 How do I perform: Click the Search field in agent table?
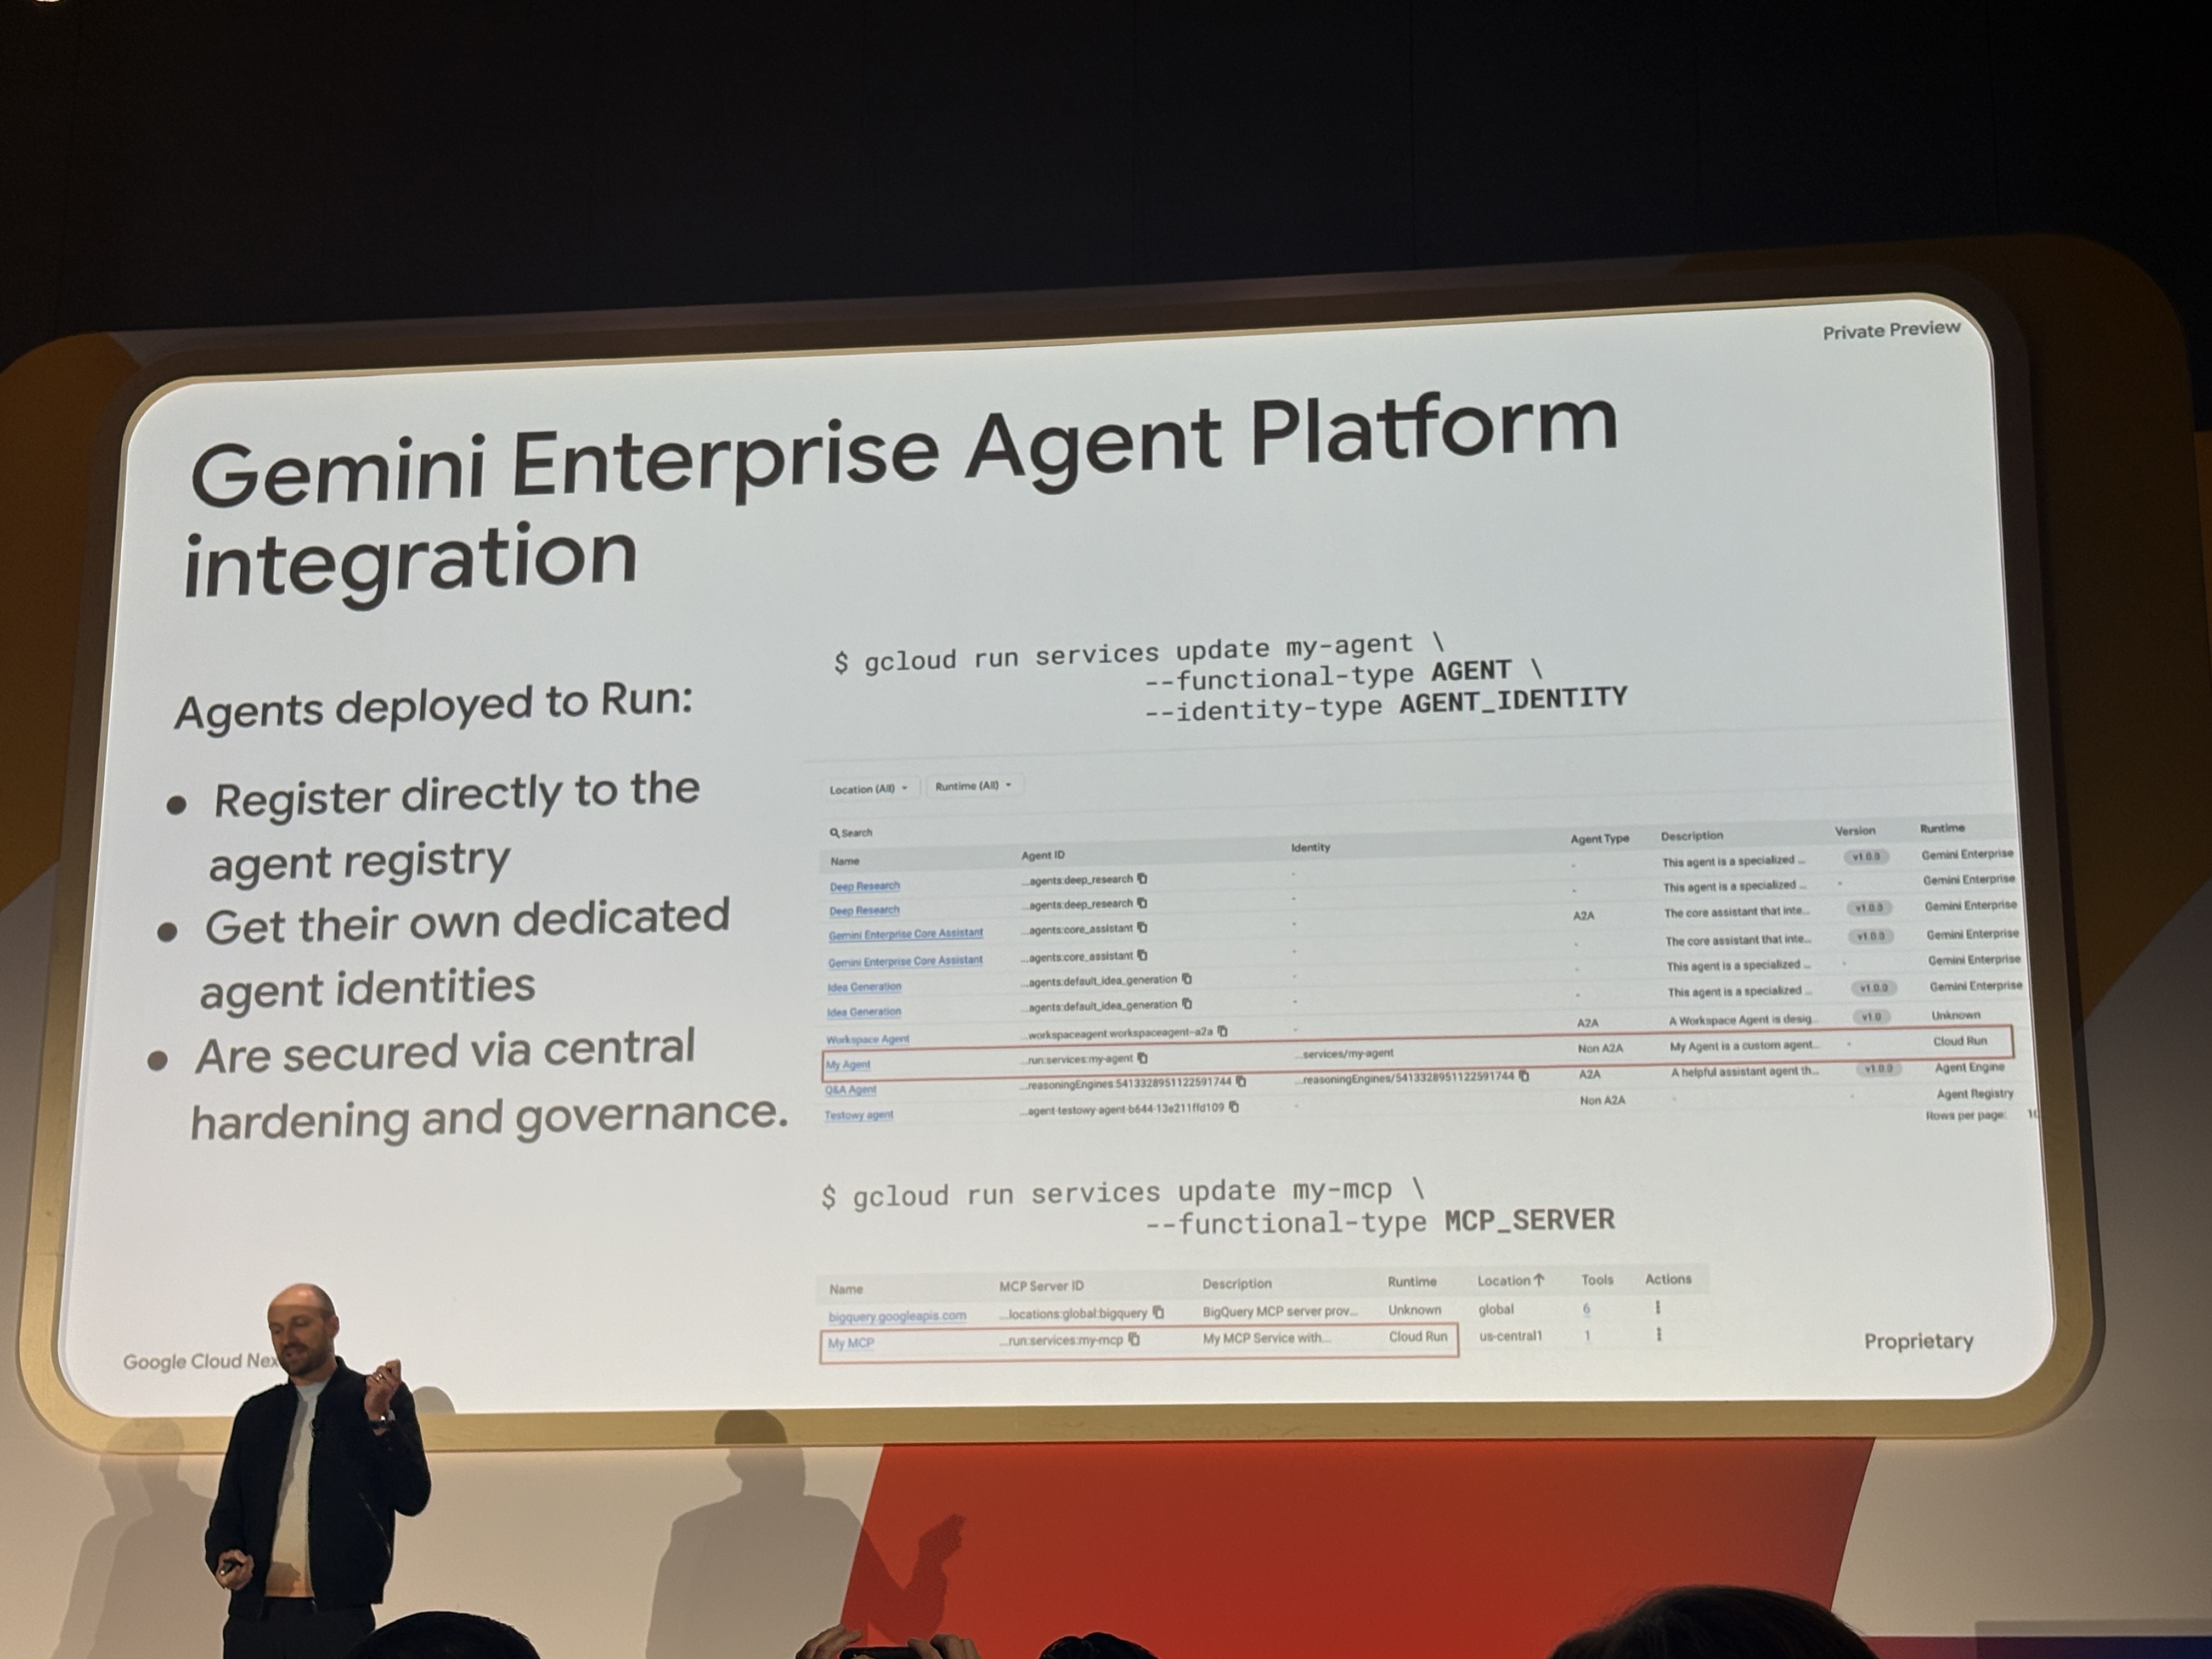(858, 832)
